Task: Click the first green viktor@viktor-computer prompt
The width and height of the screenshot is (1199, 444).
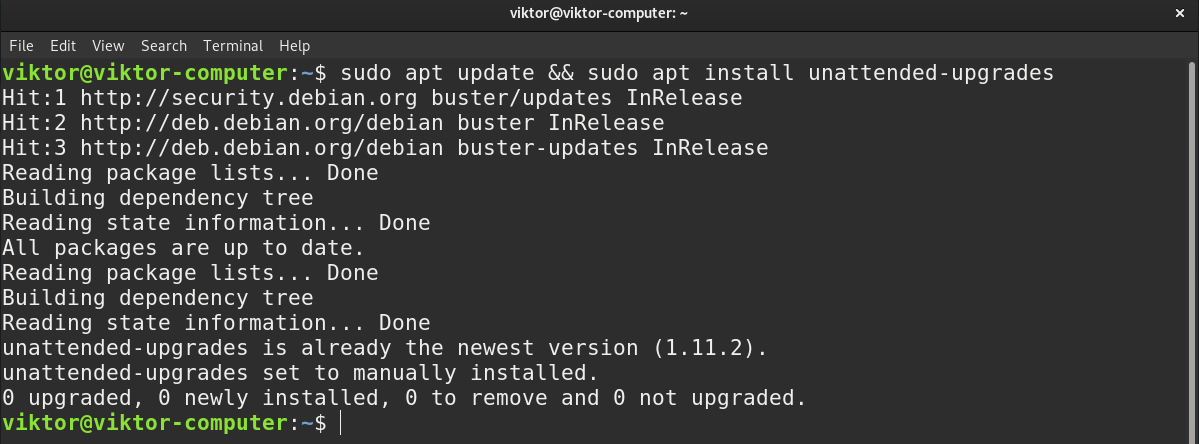Action: (145, 73)
